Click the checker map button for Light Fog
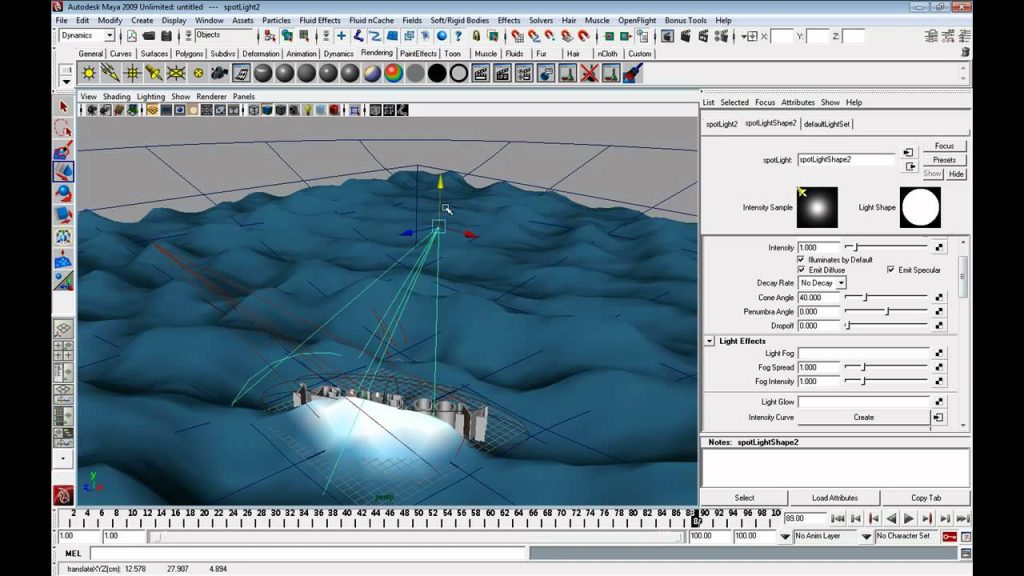This screenshot has width=1024, height=576. (x=939, y=353)
